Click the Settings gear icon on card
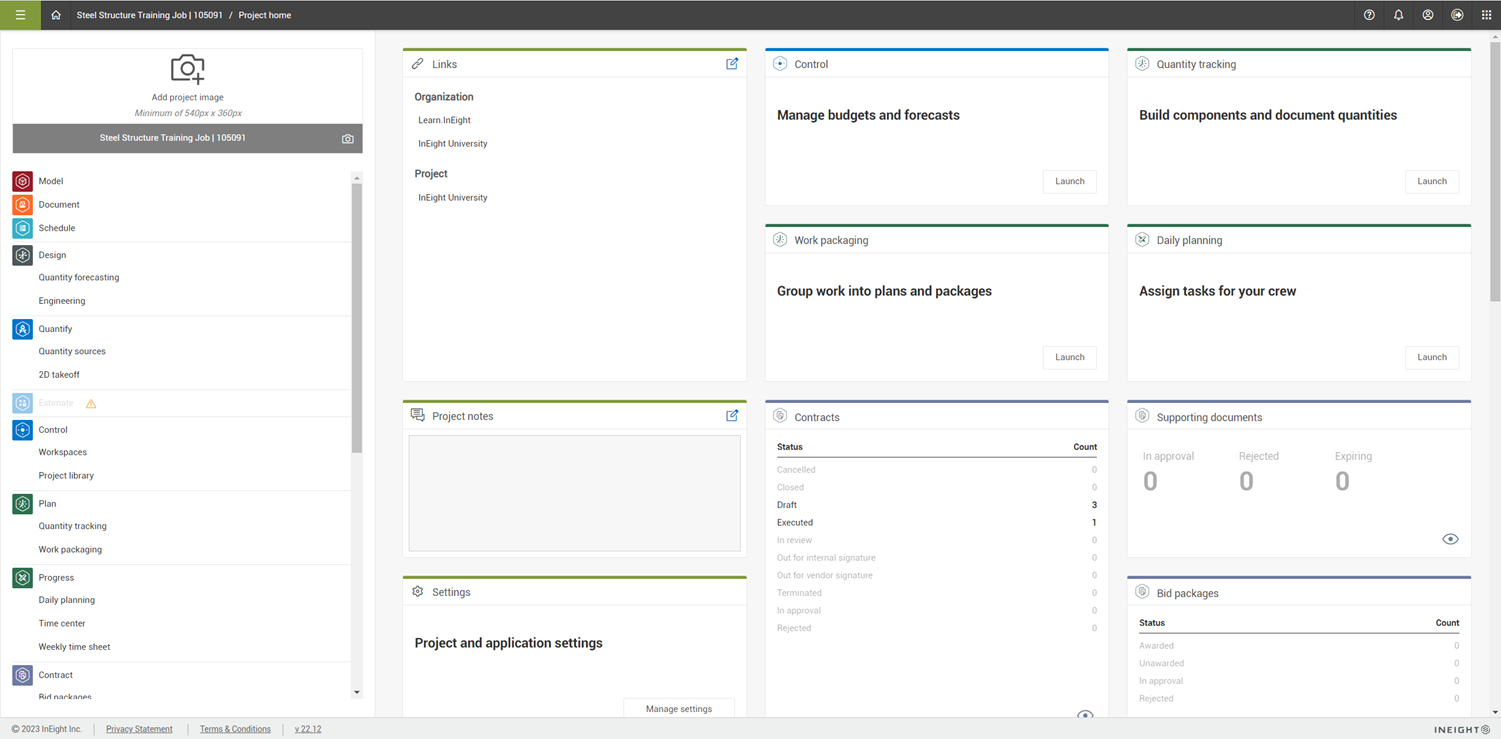Image resolution: width=1501 pixels, height=739 pixels. click(418, 592)
